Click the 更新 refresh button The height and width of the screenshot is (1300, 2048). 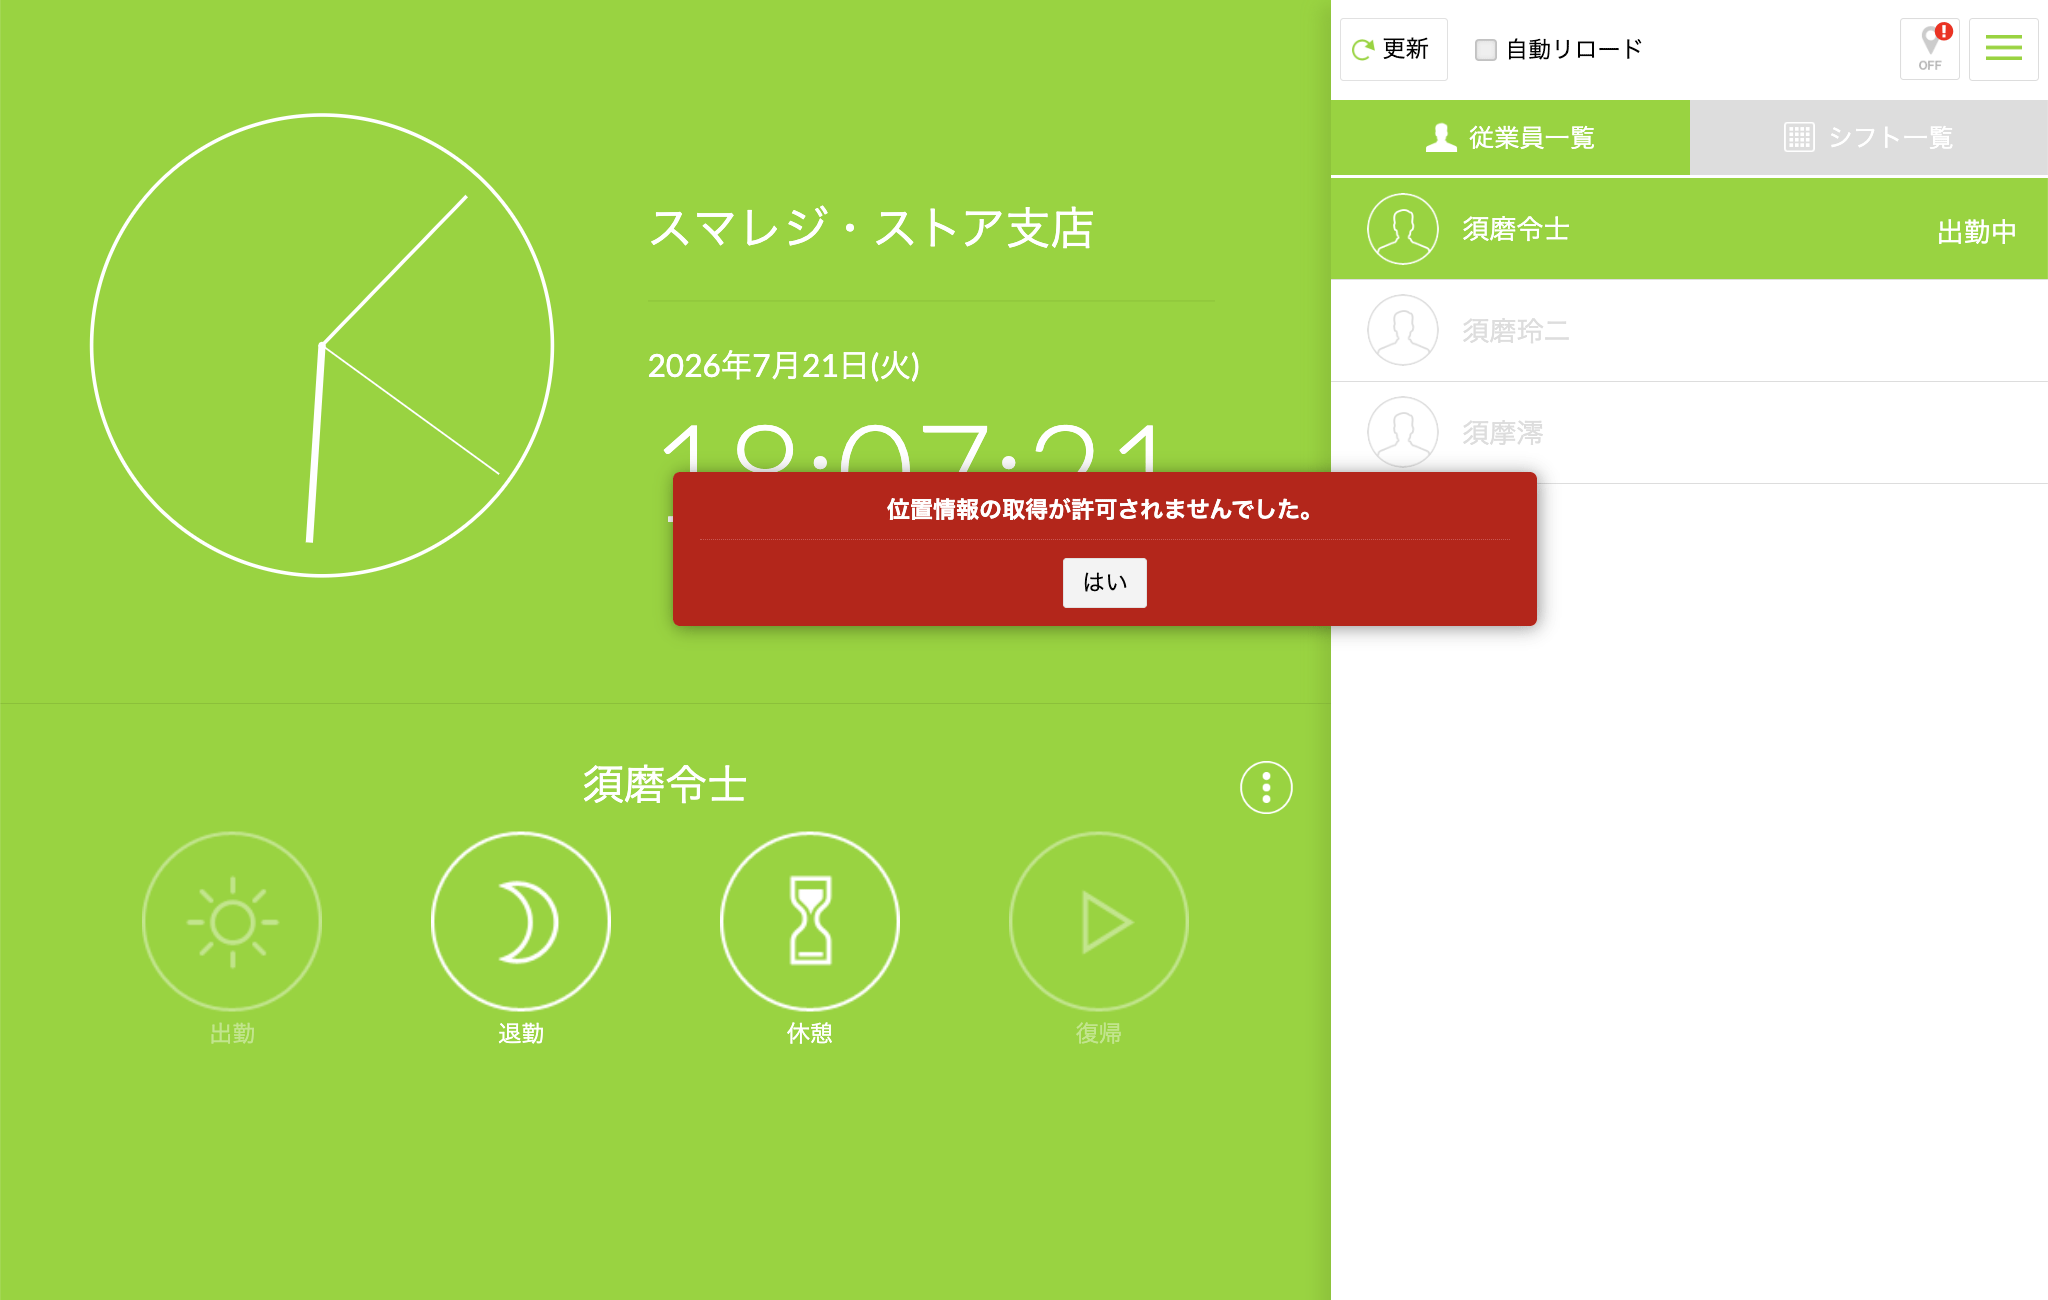click(1393, 49)
